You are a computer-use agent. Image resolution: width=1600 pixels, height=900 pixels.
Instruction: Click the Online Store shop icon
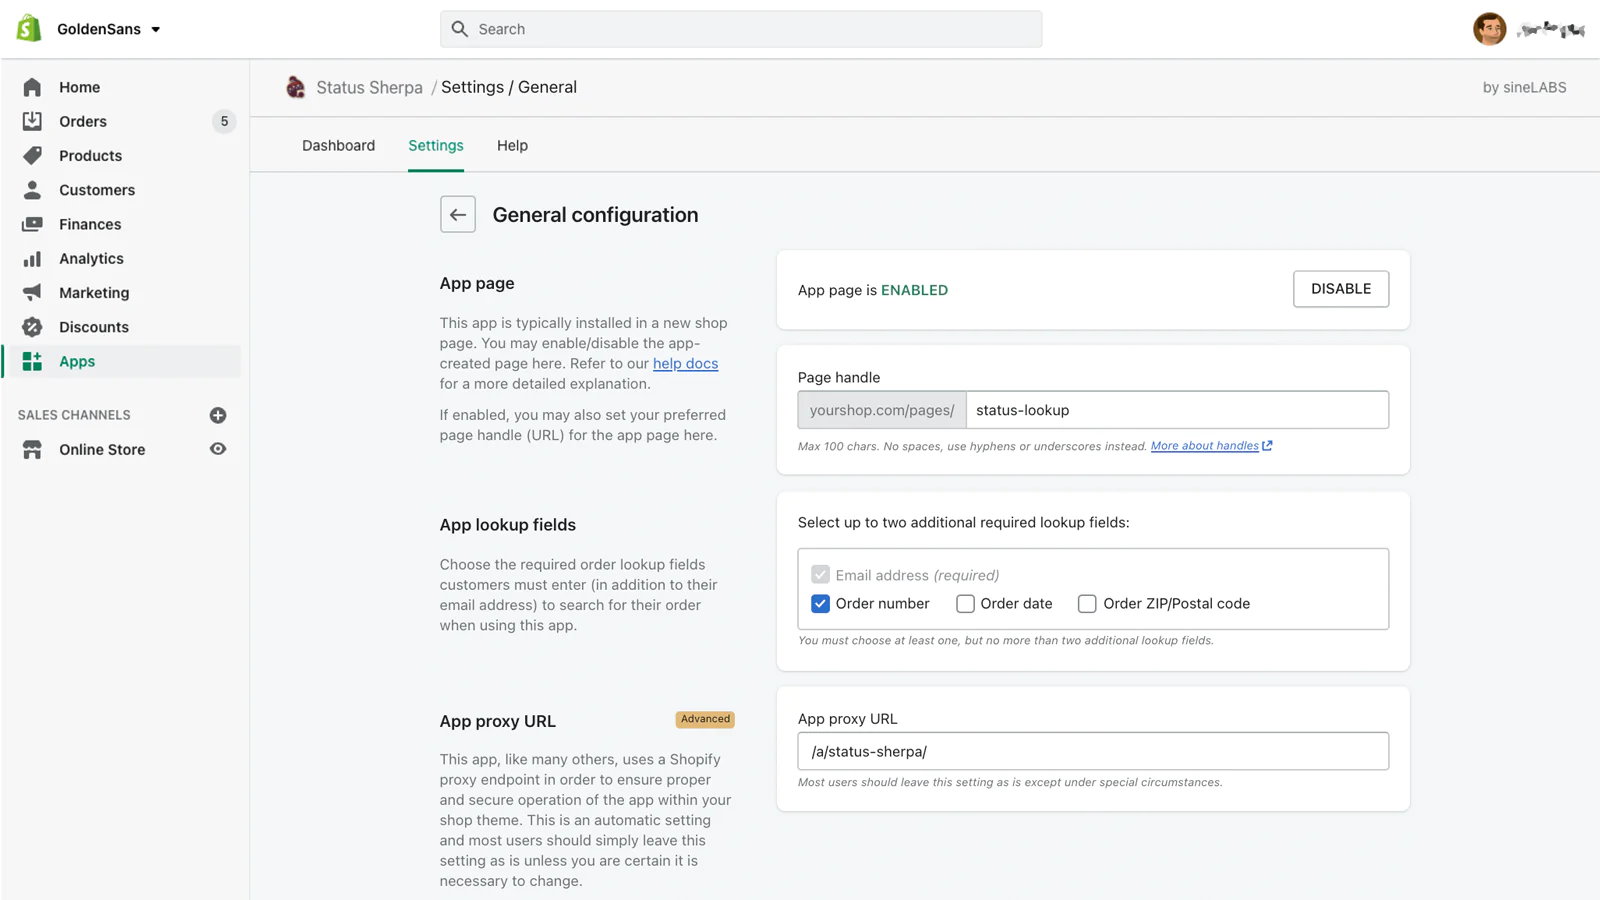tap(32, 449)
